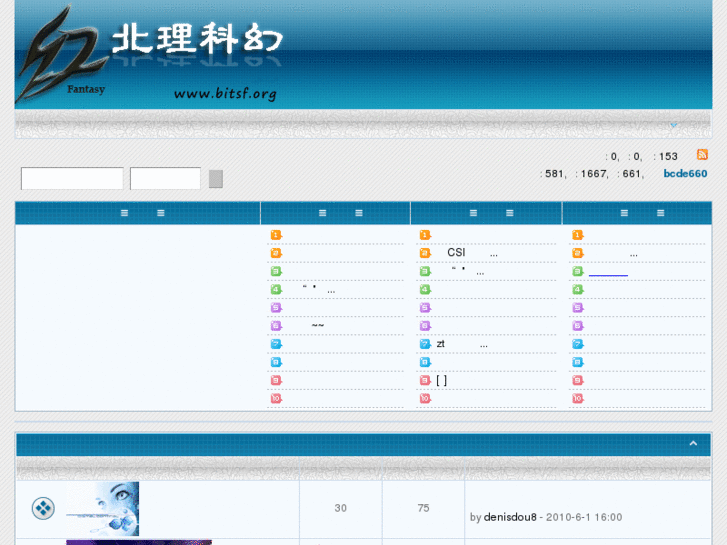The image size is (727, 545).
Task: Click the first column header of the top panel
Action: (138, 213)
